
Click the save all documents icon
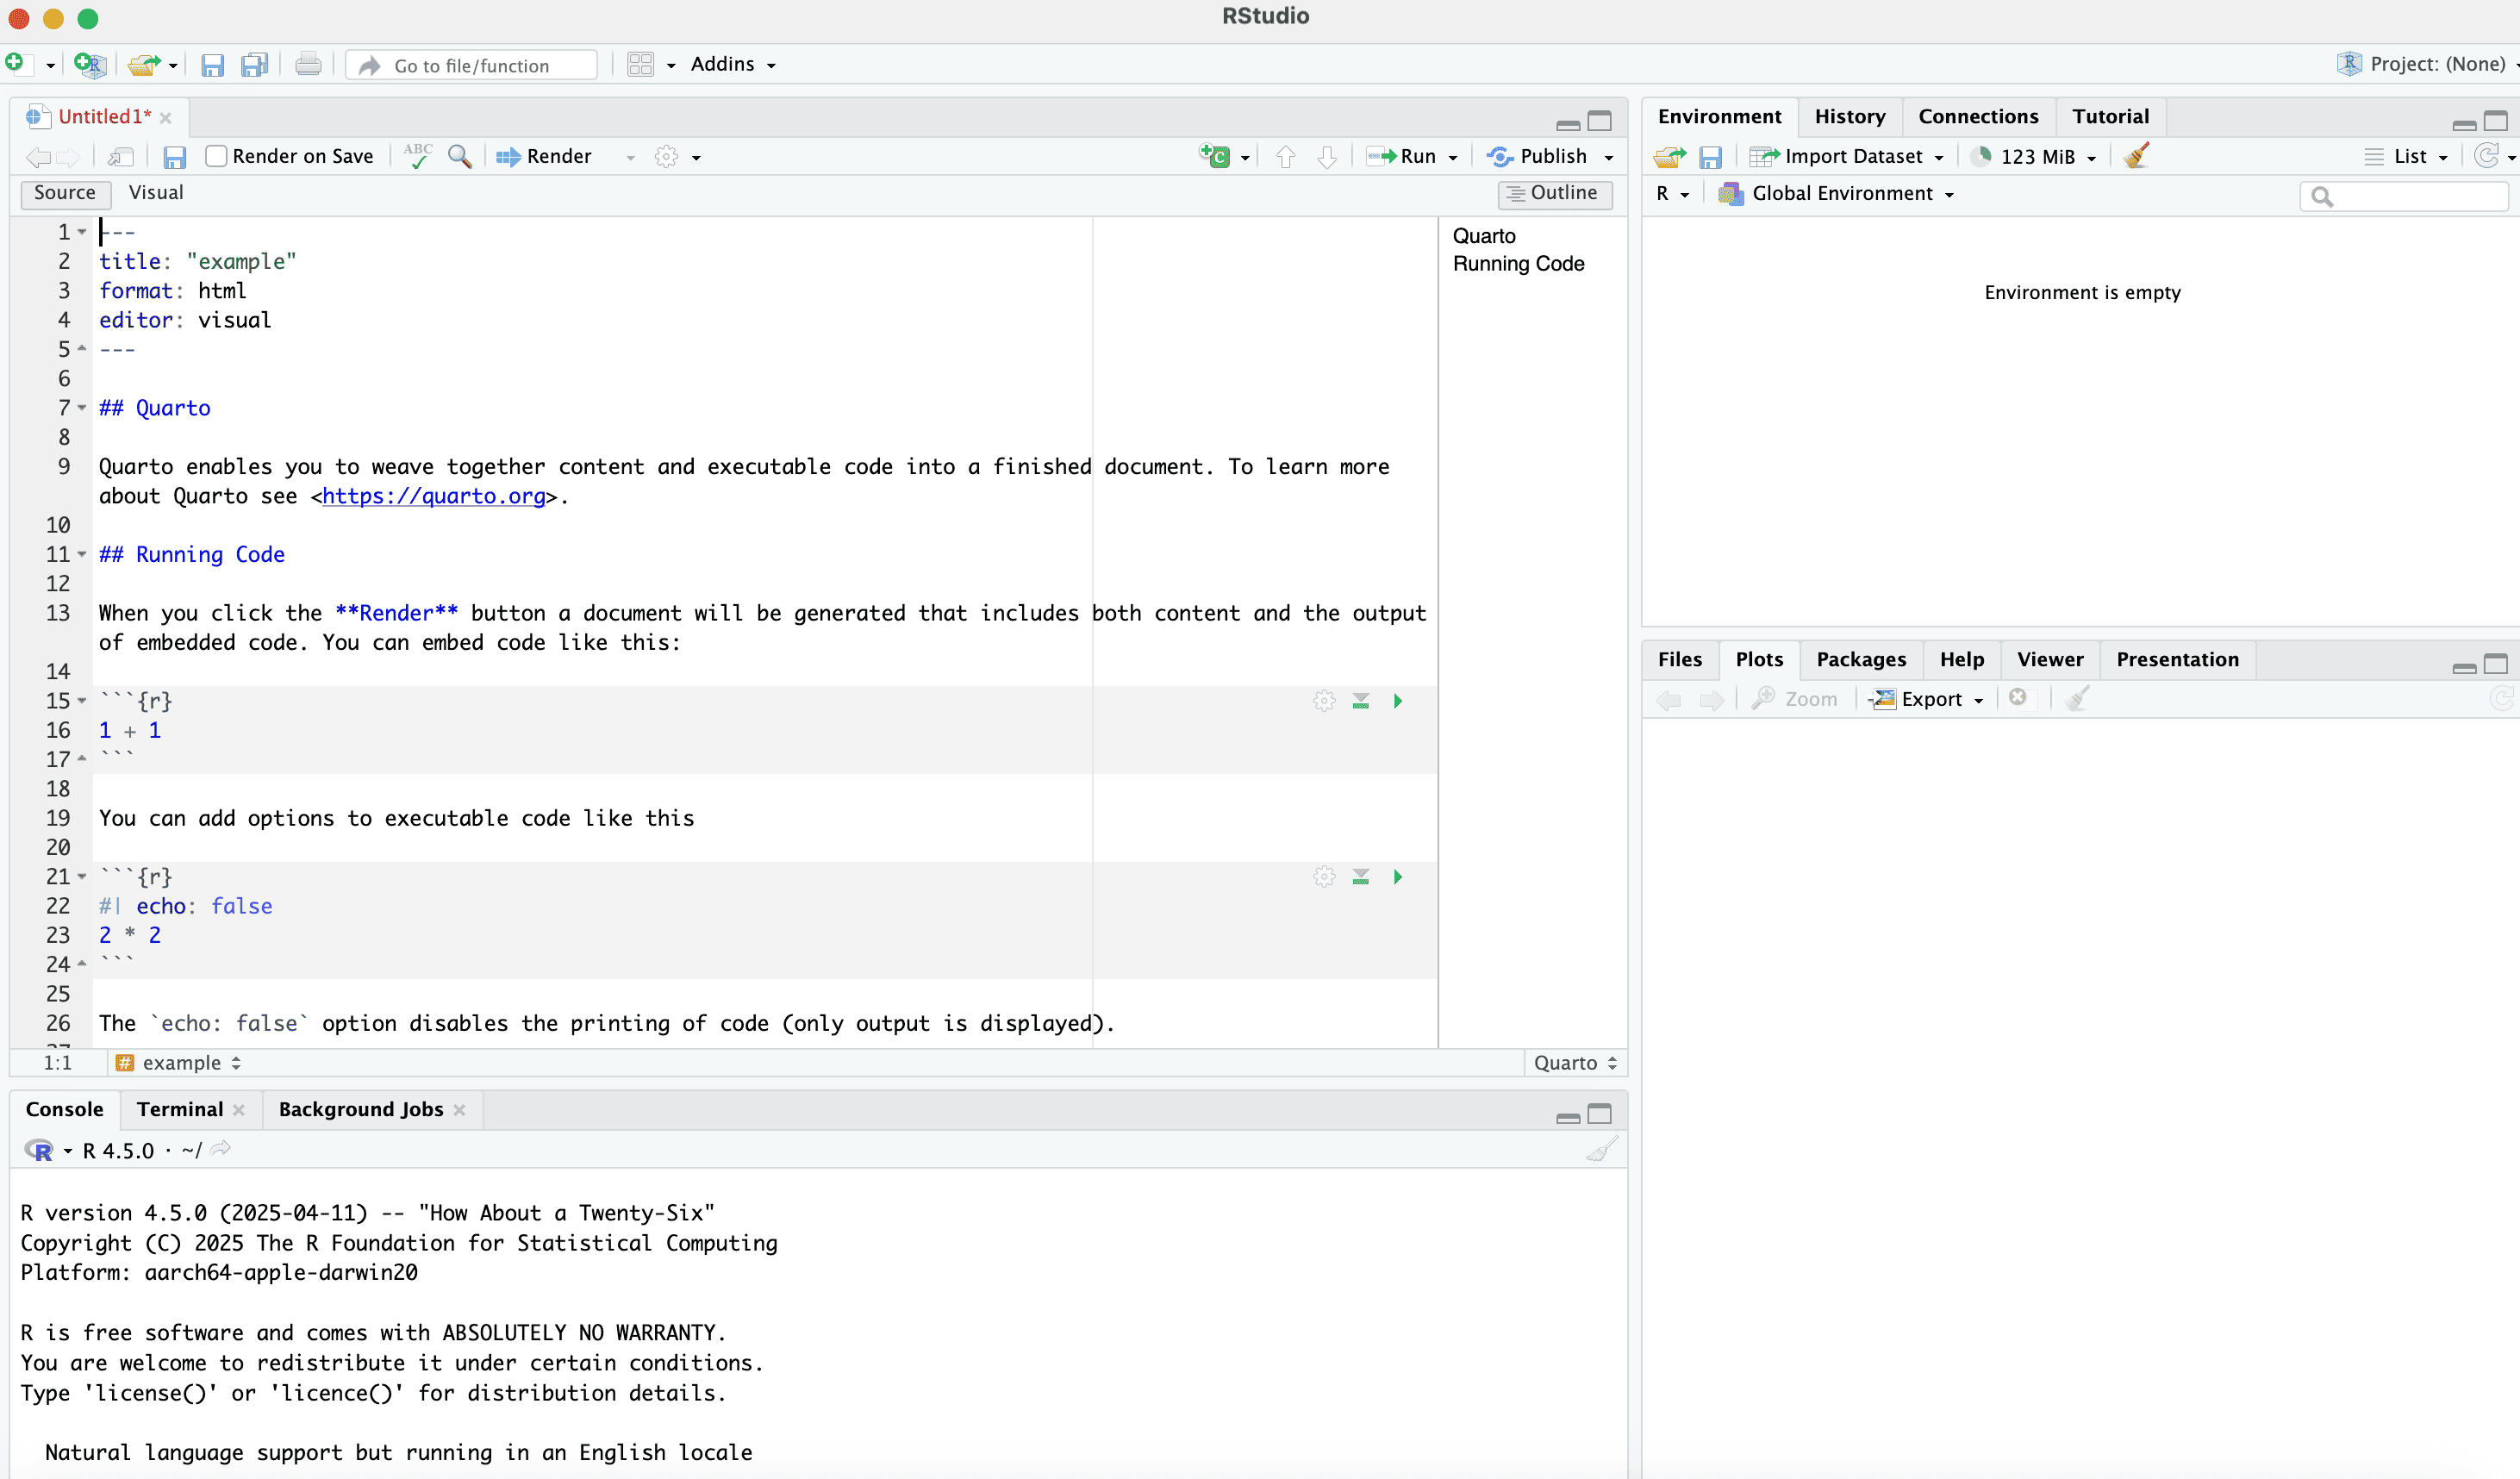tap(254, 65)
